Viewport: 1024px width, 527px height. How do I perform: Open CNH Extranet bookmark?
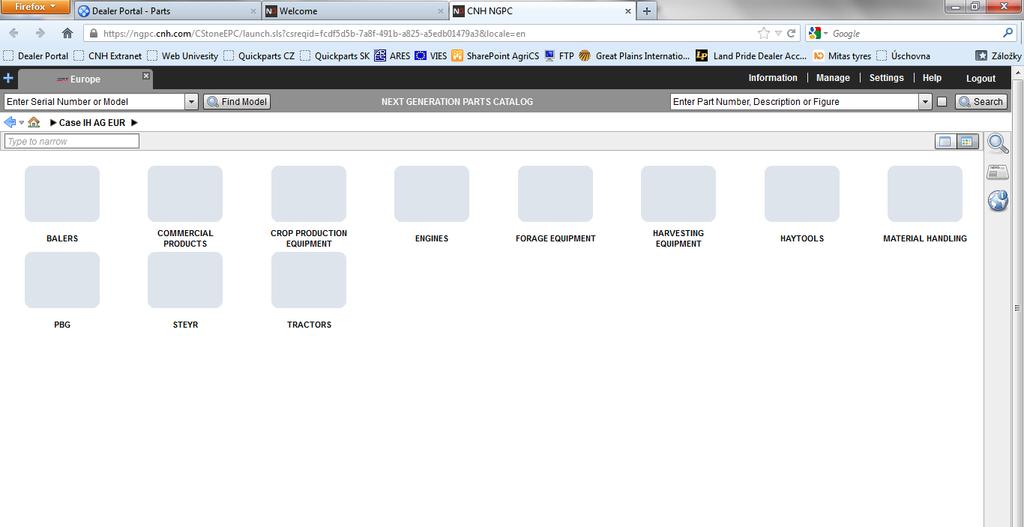tap(108, 56)
